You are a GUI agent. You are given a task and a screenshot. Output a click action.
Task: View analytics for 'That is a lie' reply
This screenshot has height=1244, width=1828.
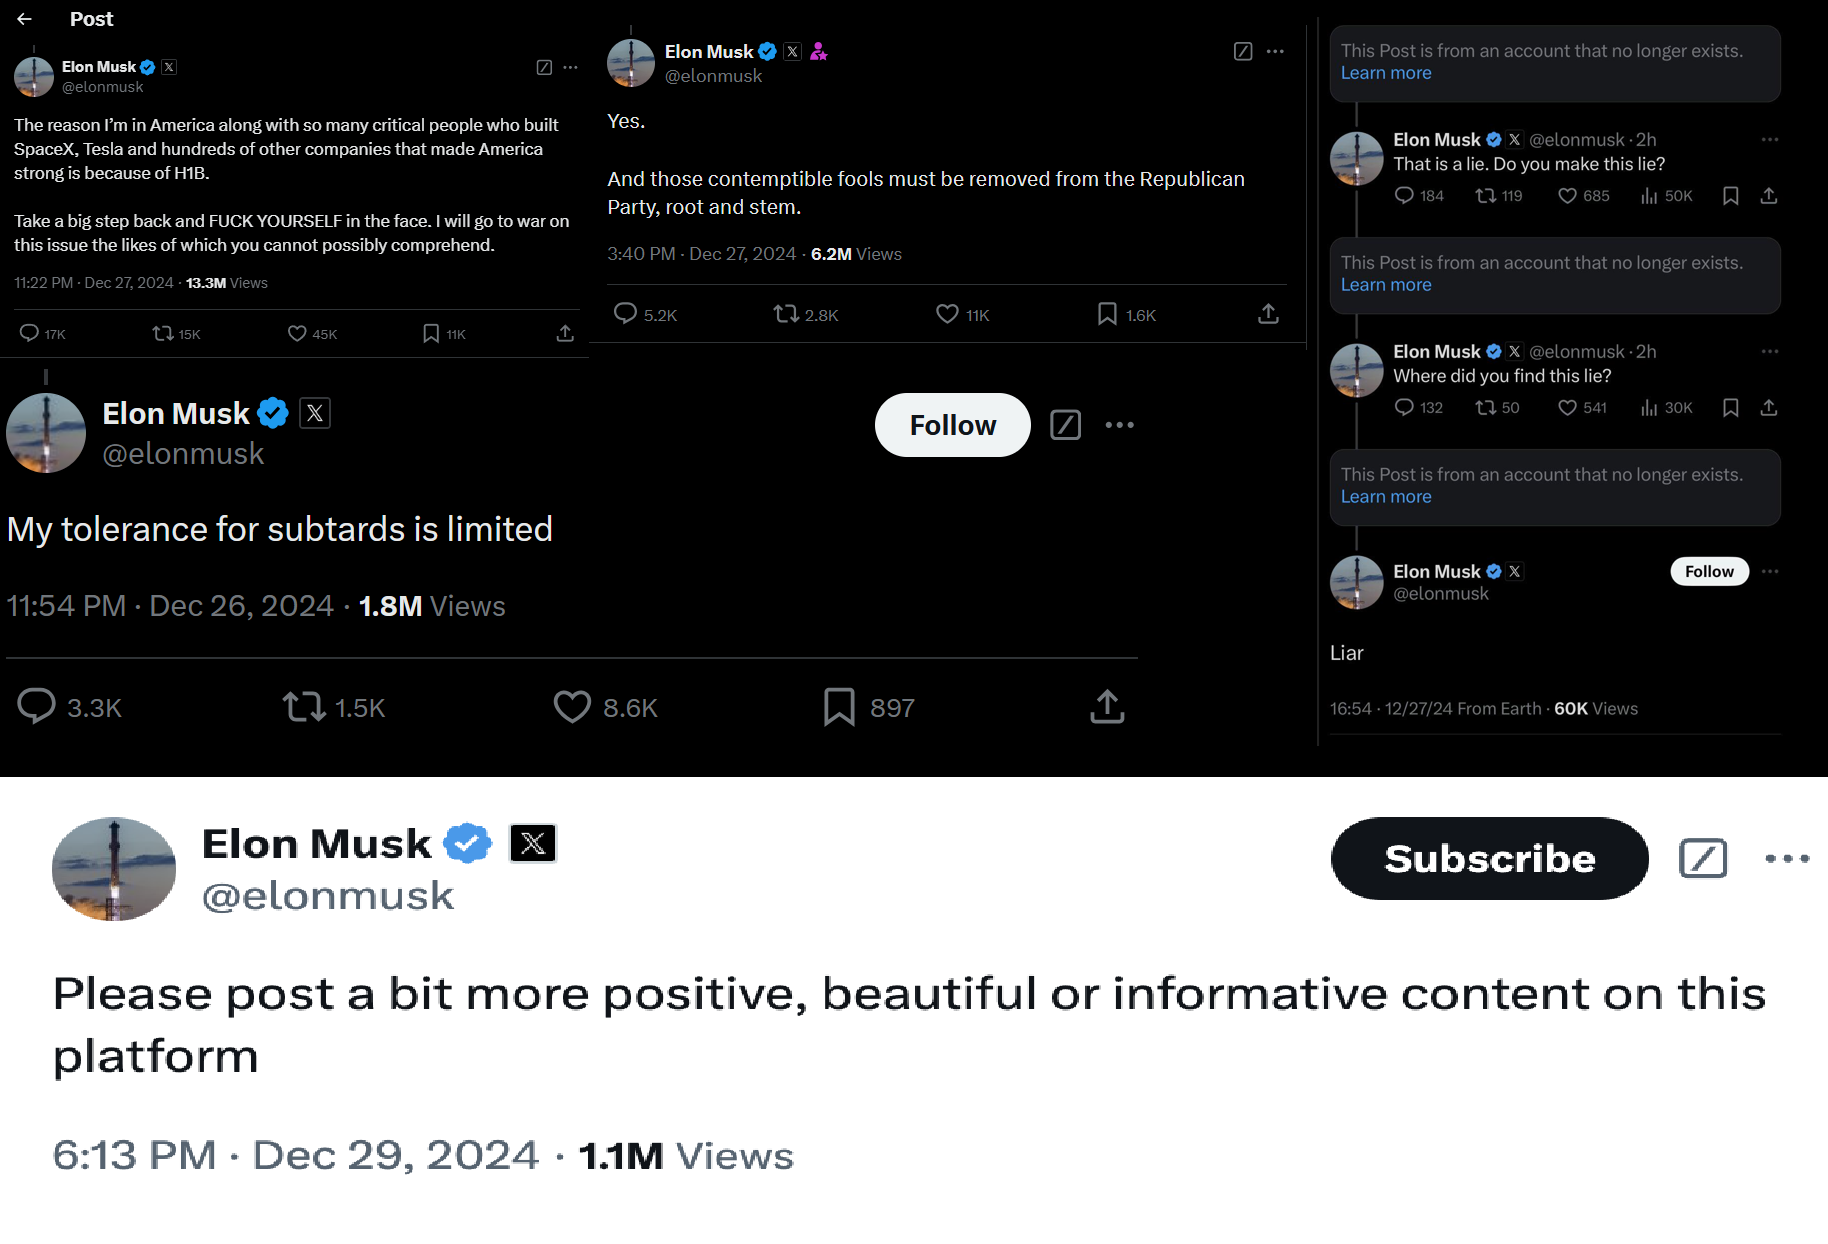tap(1649, 196)
